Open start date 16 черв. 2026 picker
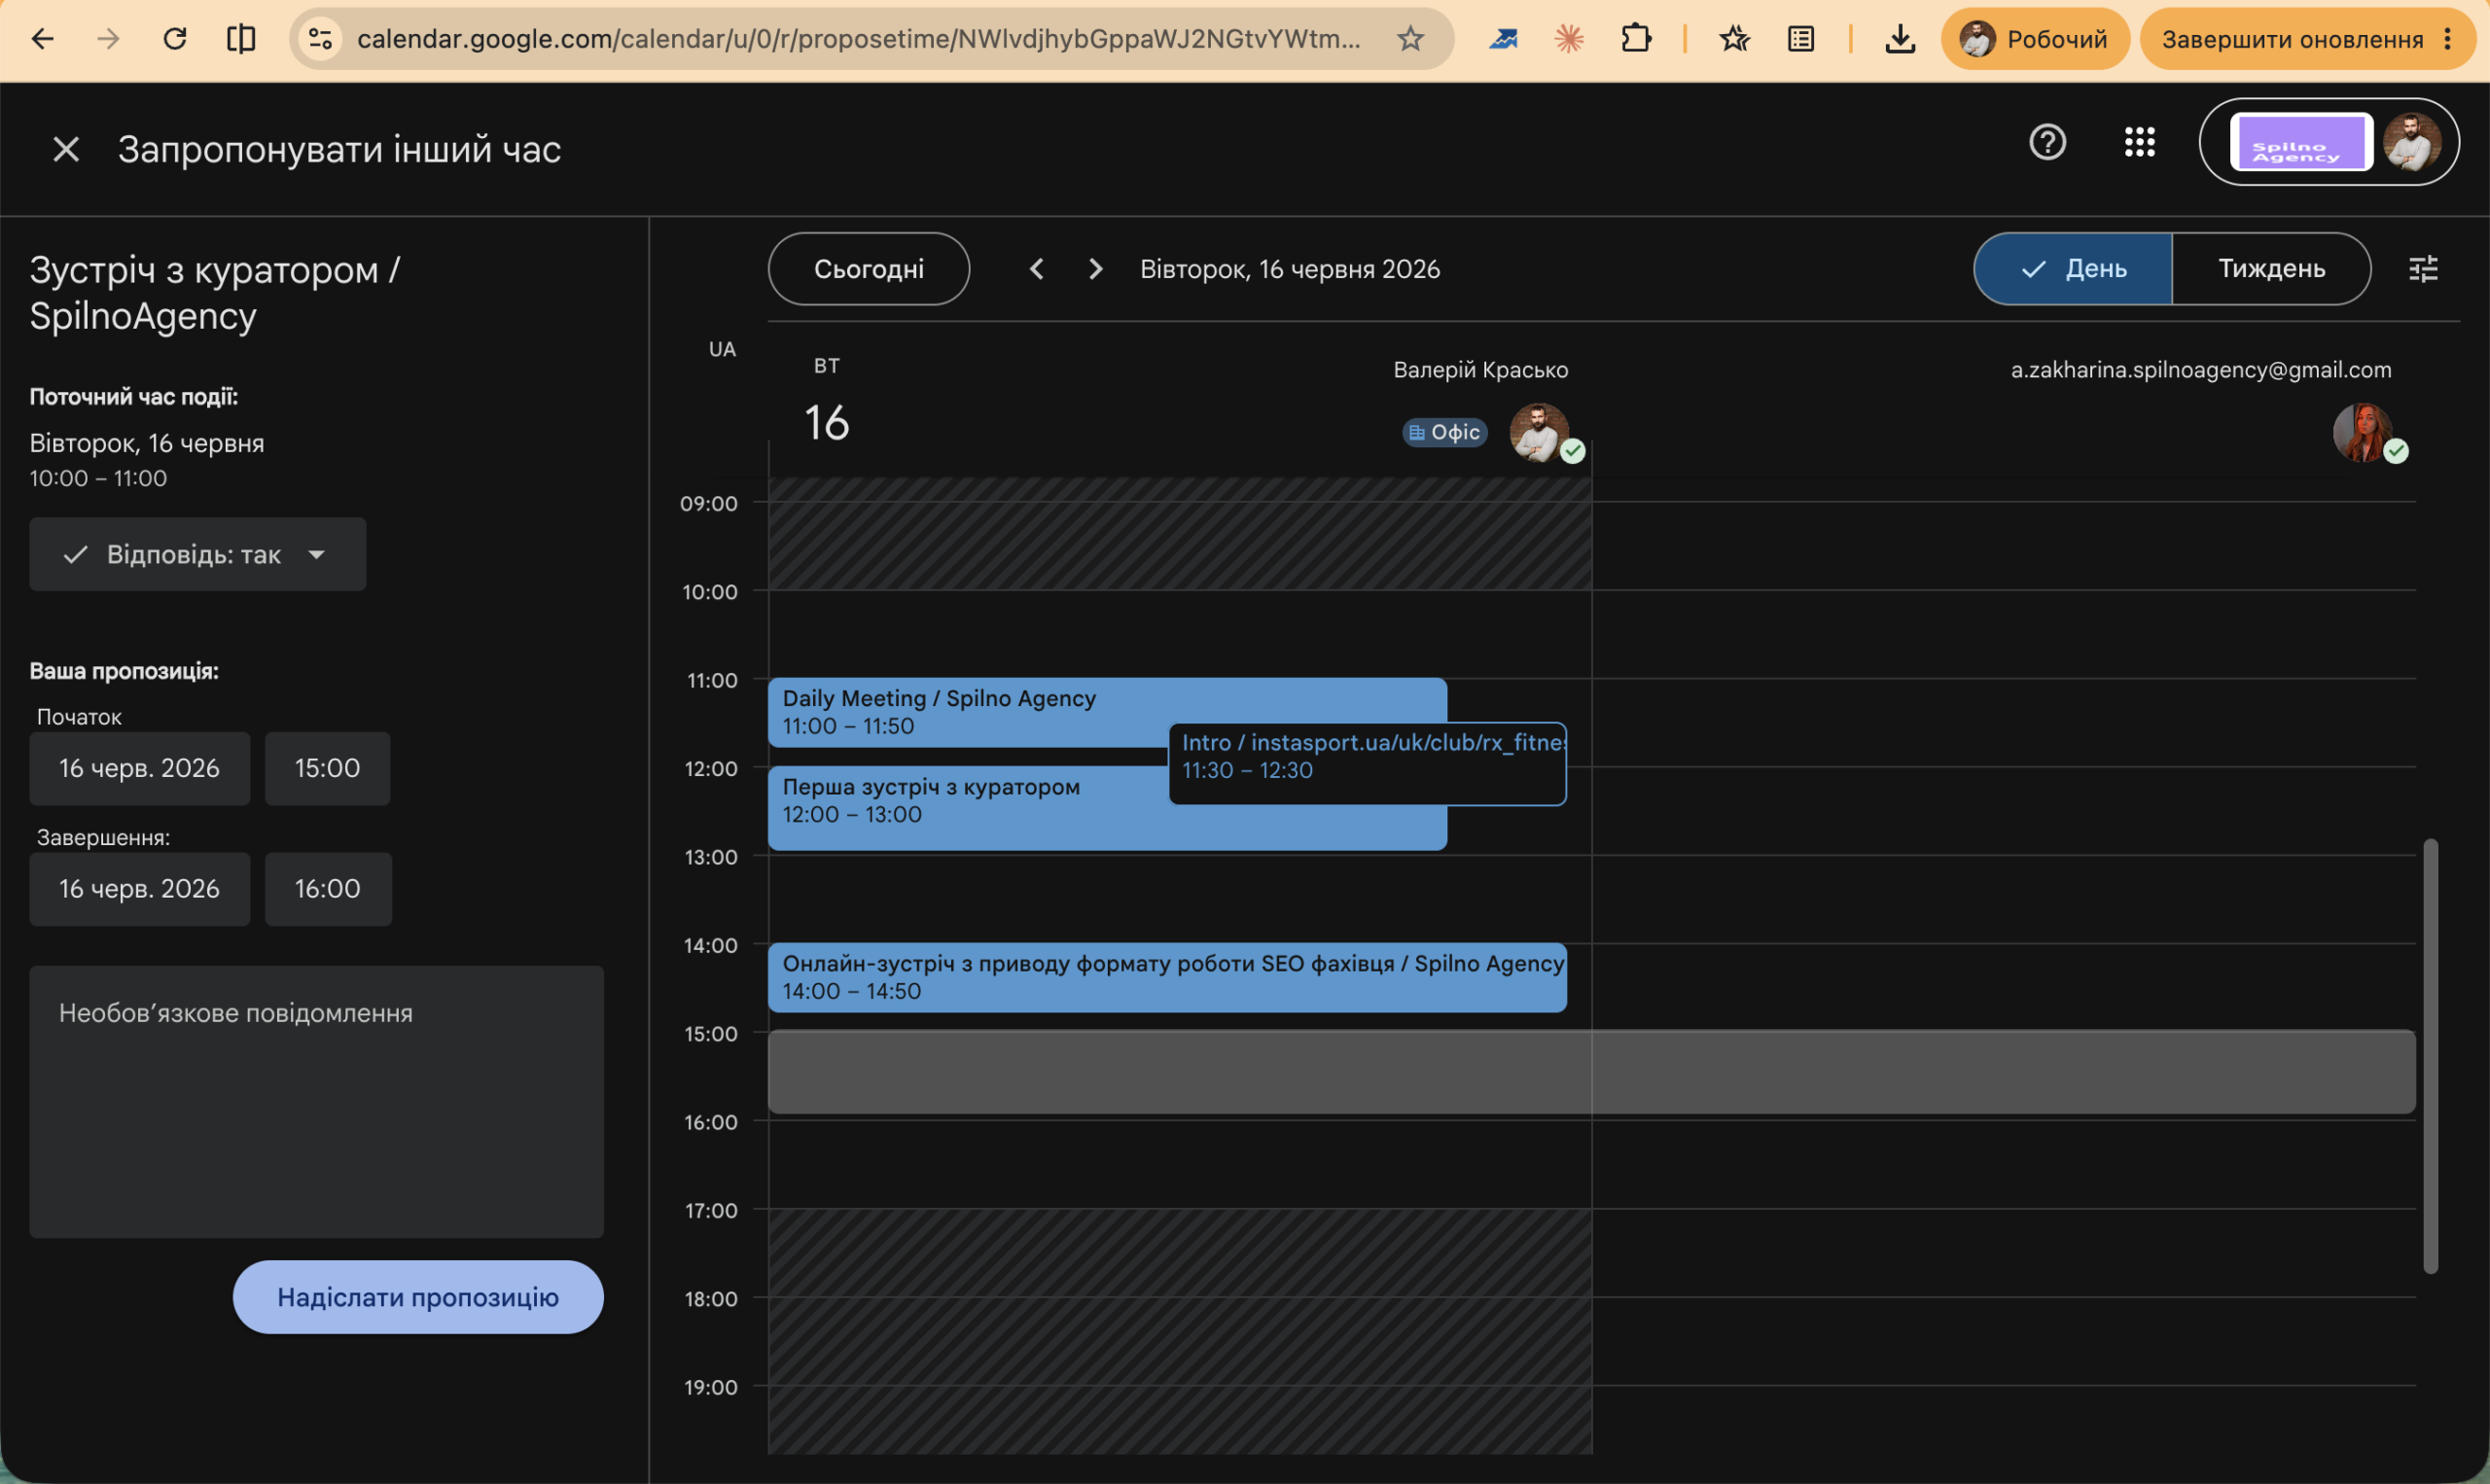The height and width of the screenshot is (1484, 2490). [139, 768]
